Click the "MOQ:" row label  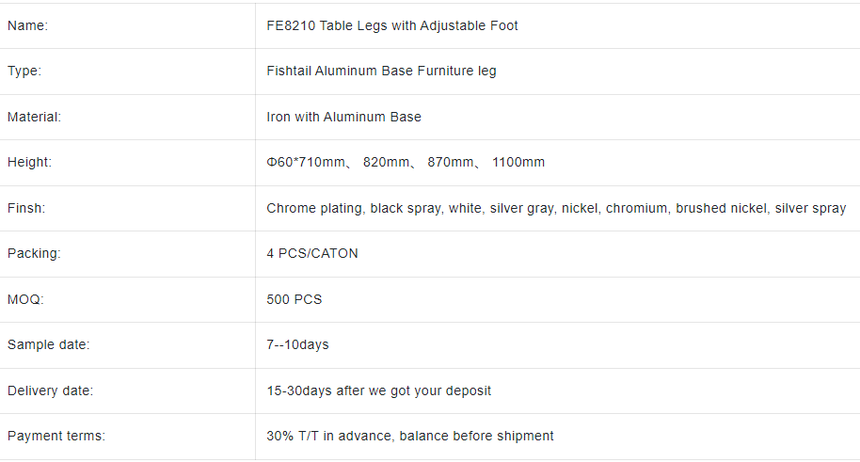point(25,299)
